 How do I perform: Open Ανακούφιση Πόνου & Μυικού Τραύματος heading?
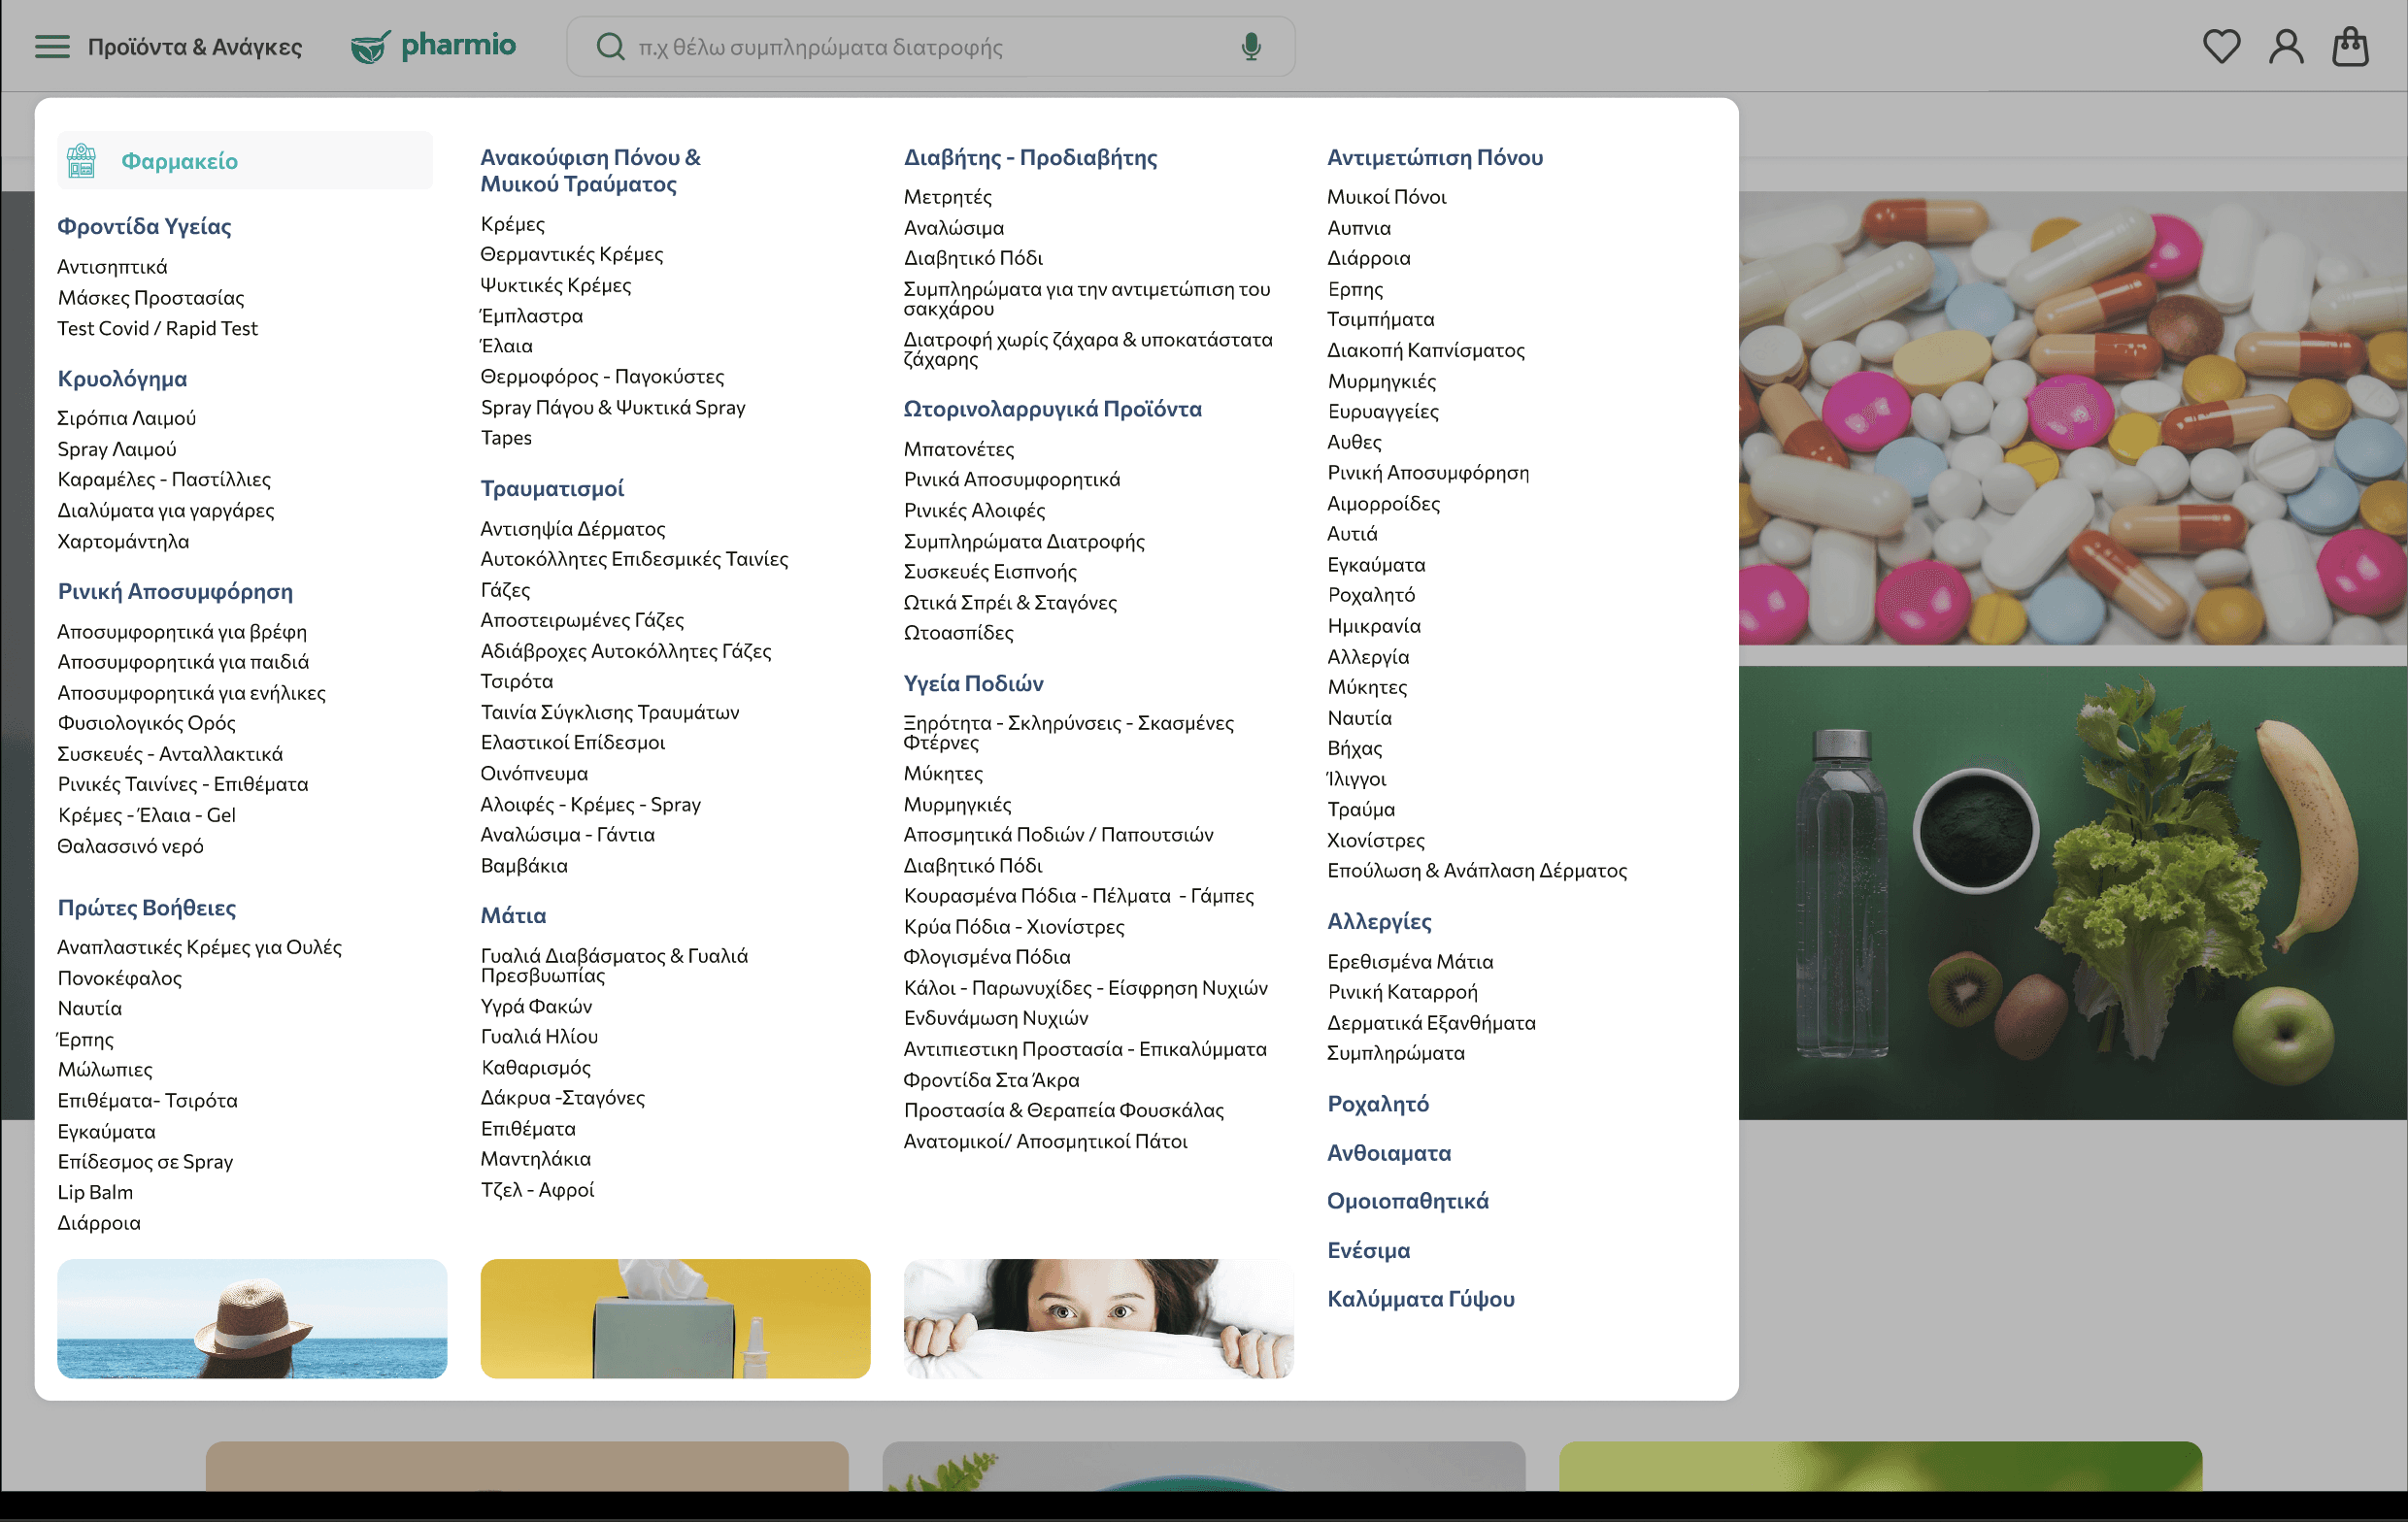591,171
